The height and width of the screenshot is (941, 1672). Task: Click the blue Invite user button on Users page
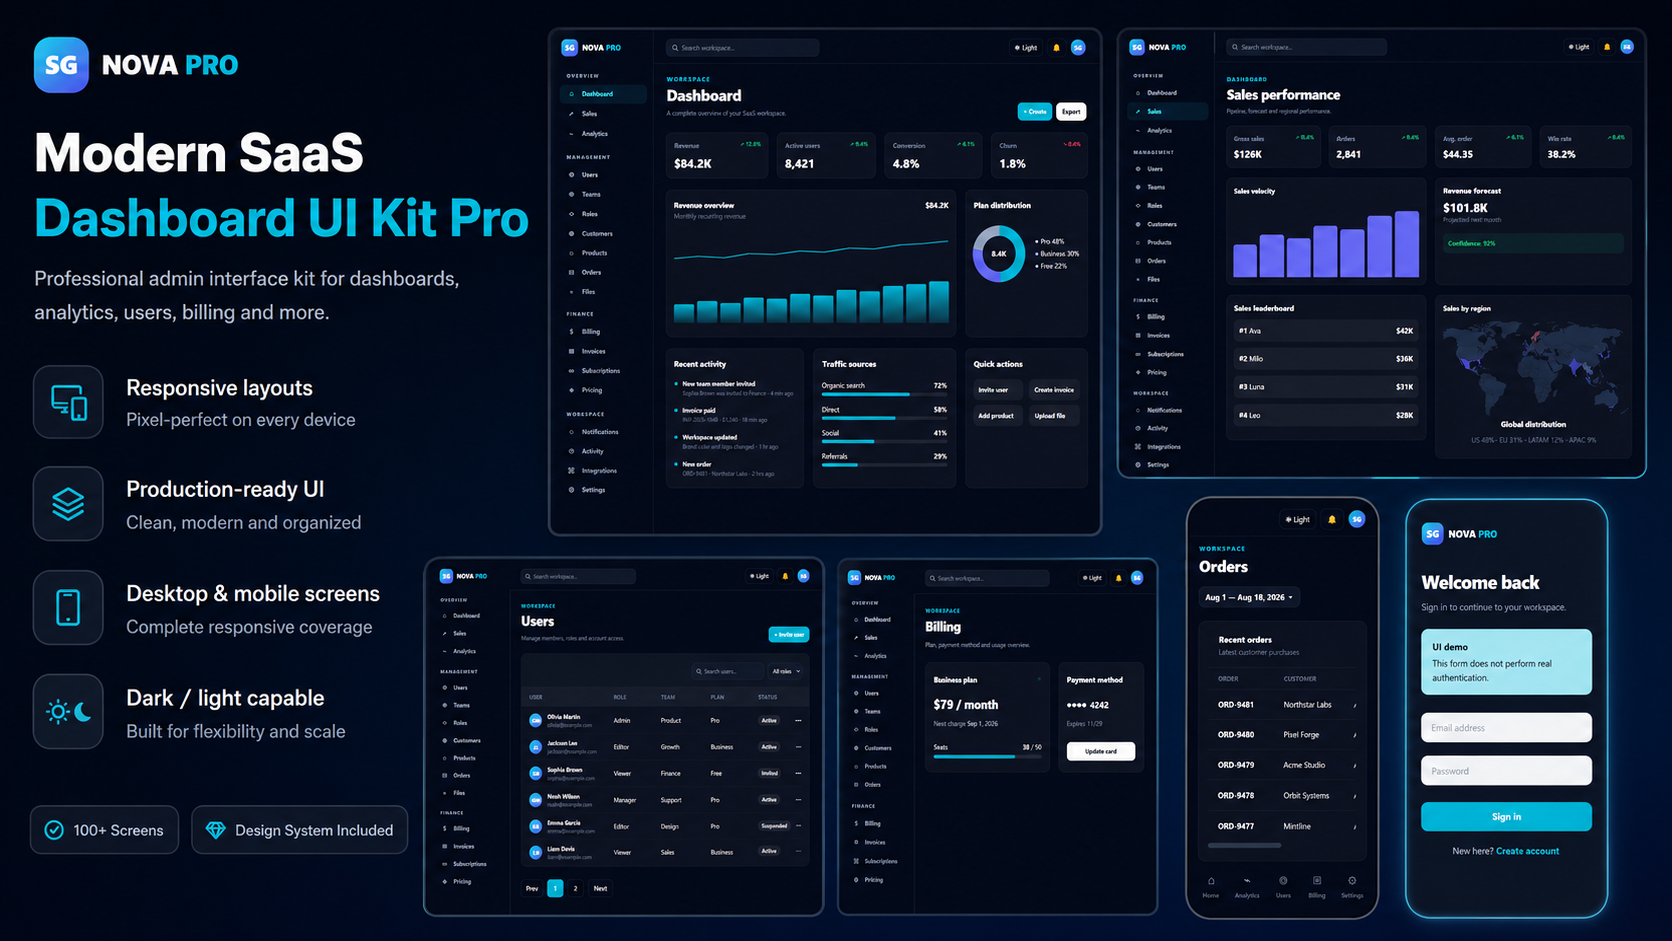(789, 634)
